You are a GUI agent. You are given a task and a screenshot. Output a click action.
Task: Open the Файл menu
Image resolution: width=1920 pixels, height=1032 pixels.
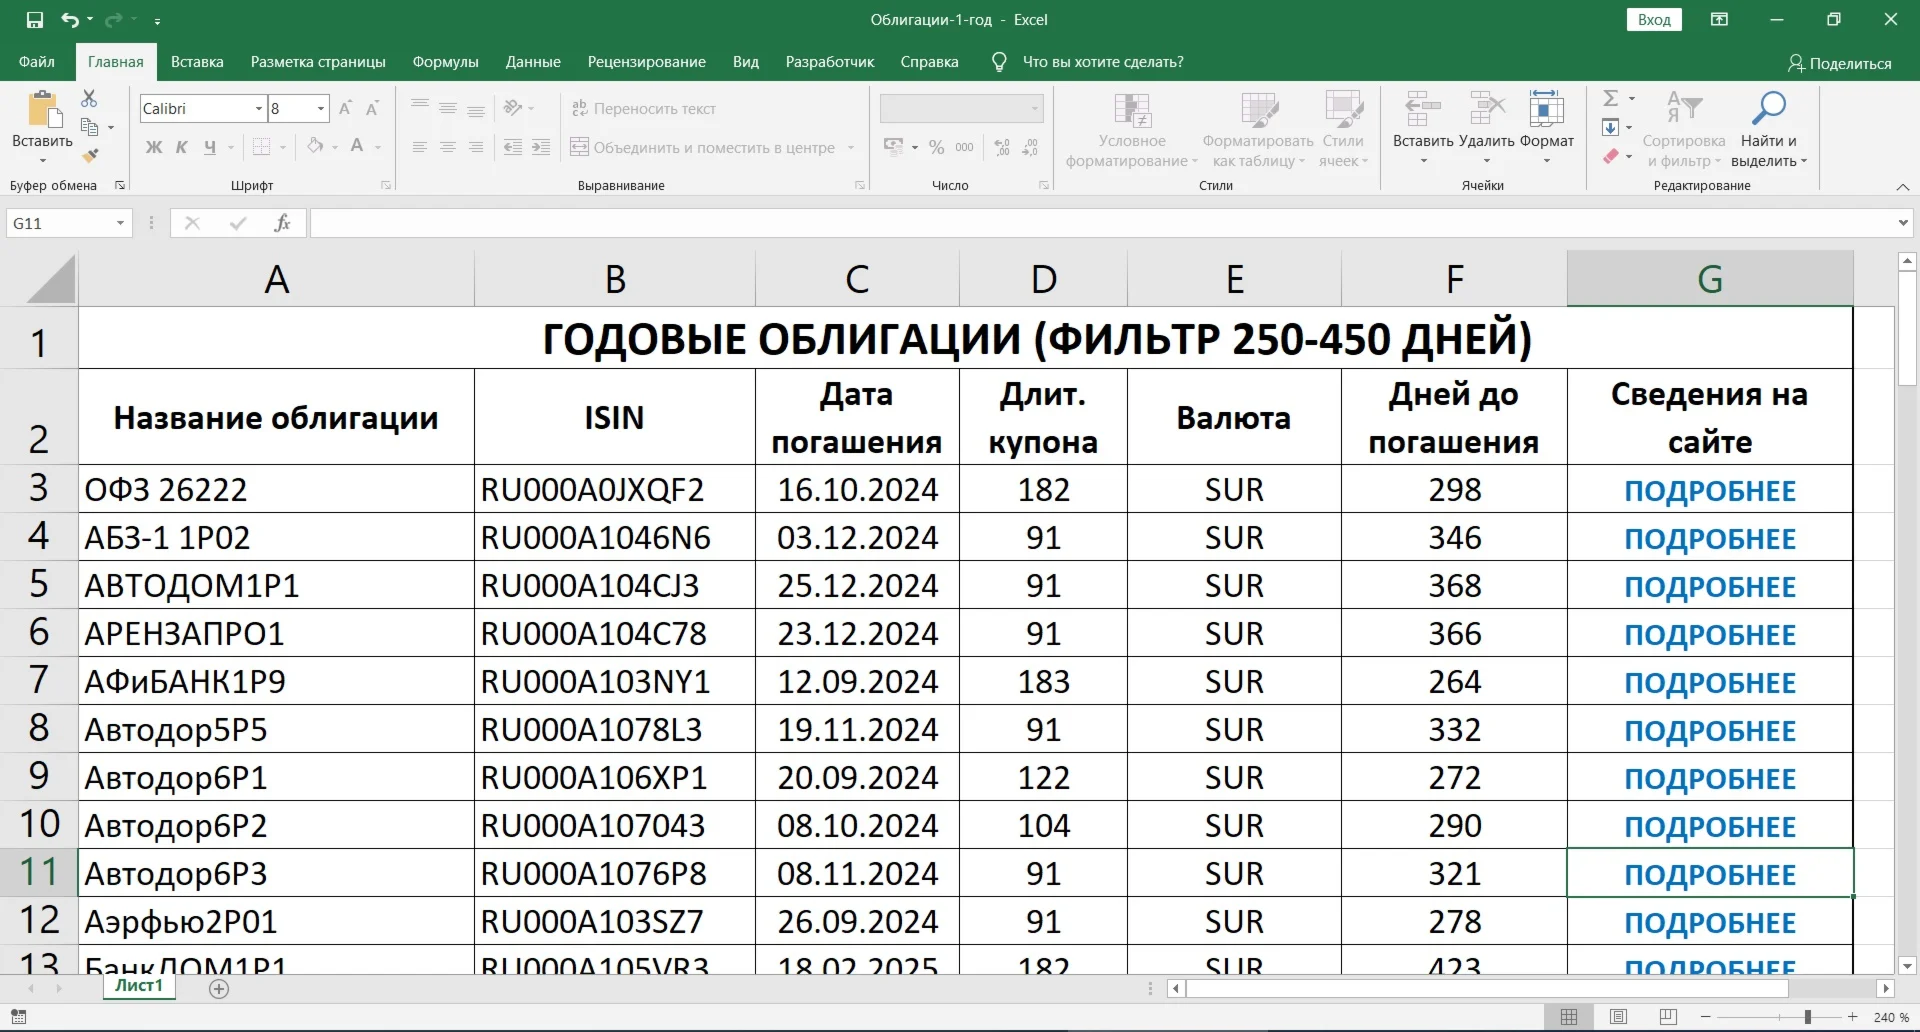36,61
